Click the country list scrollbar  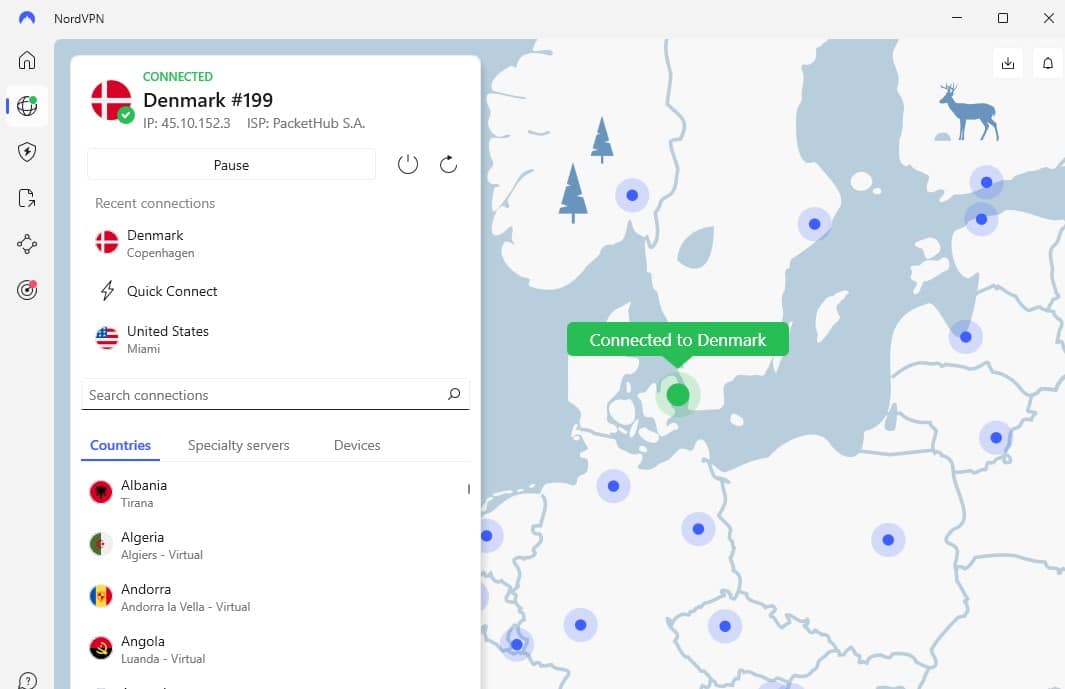point(469,489)
